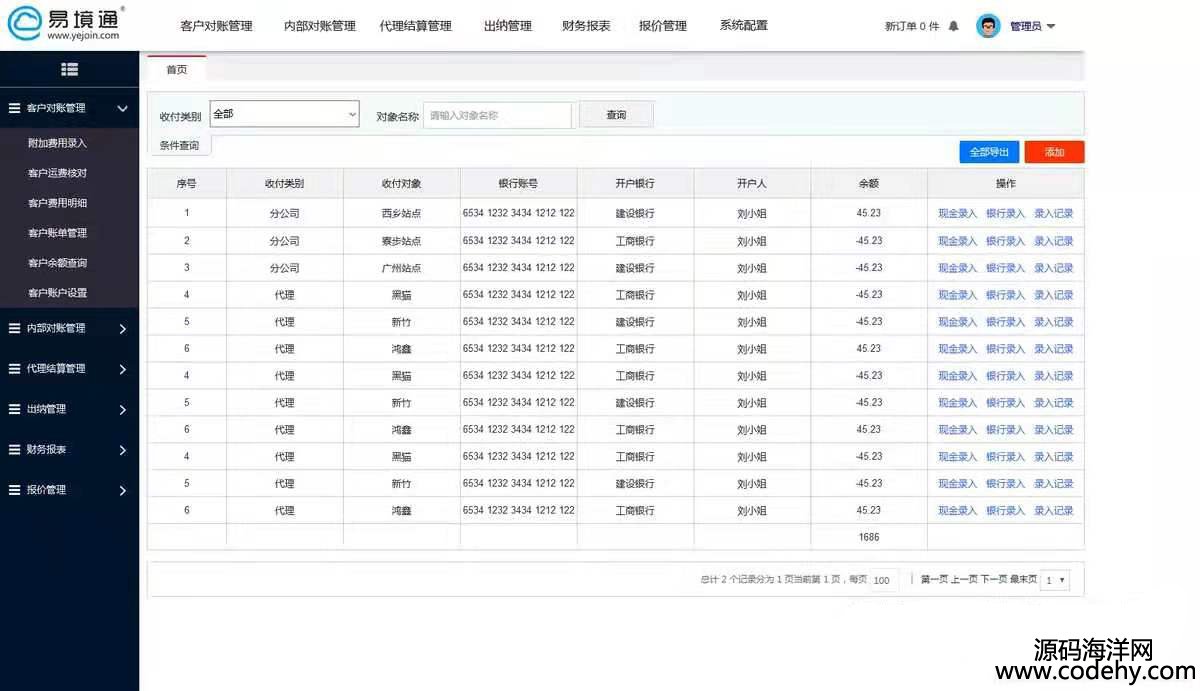Click the 寮步站点 cell
The width and height of the screenshot is (1200, 691).
coord(401,241)
